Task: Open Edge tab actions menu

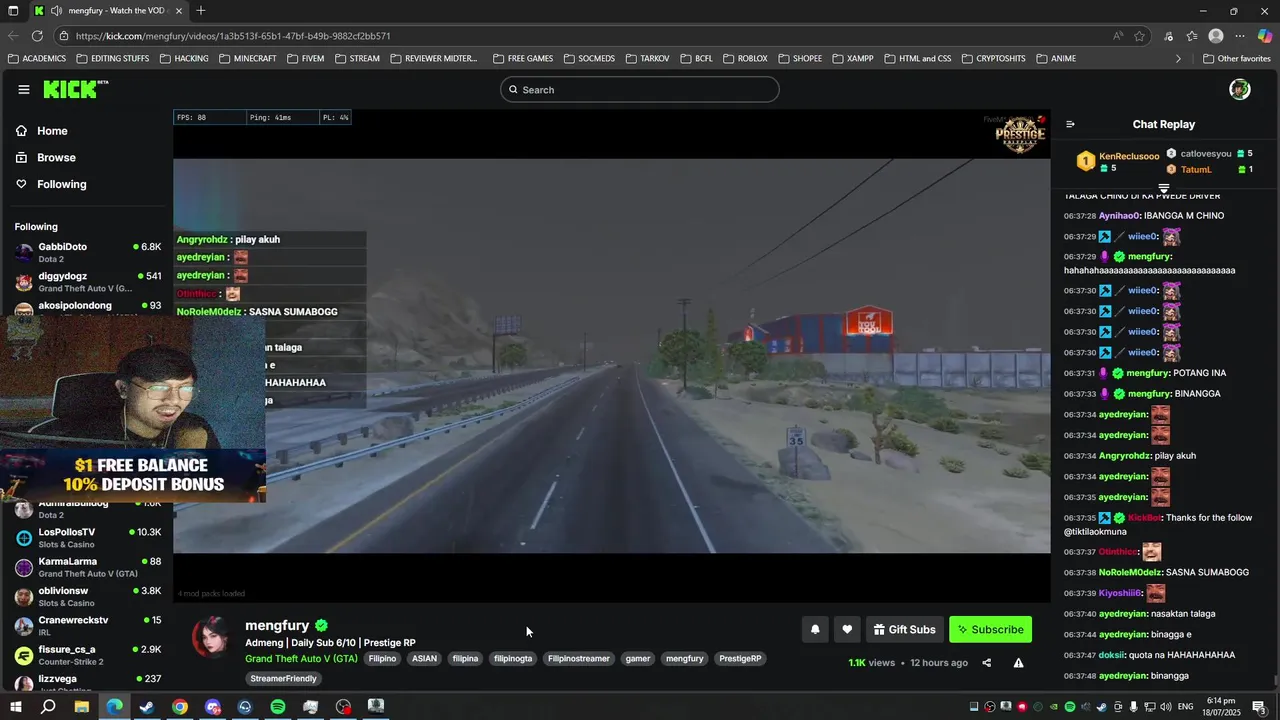Action: click(13, 11)
